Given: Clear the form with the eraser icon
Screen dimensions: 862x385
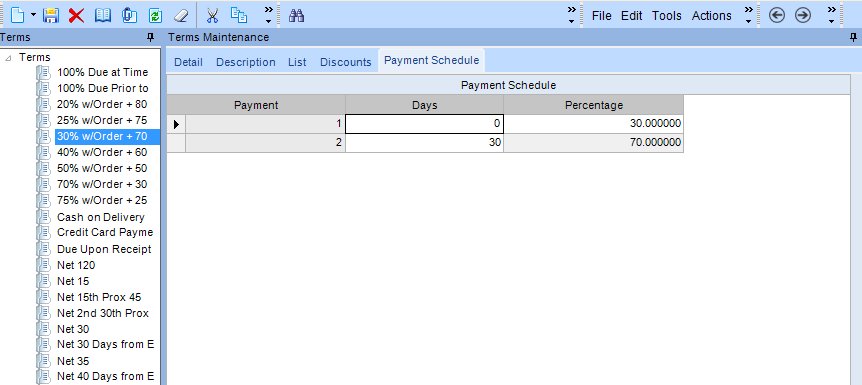Looking at the screenshot, I should click(181, 15).
